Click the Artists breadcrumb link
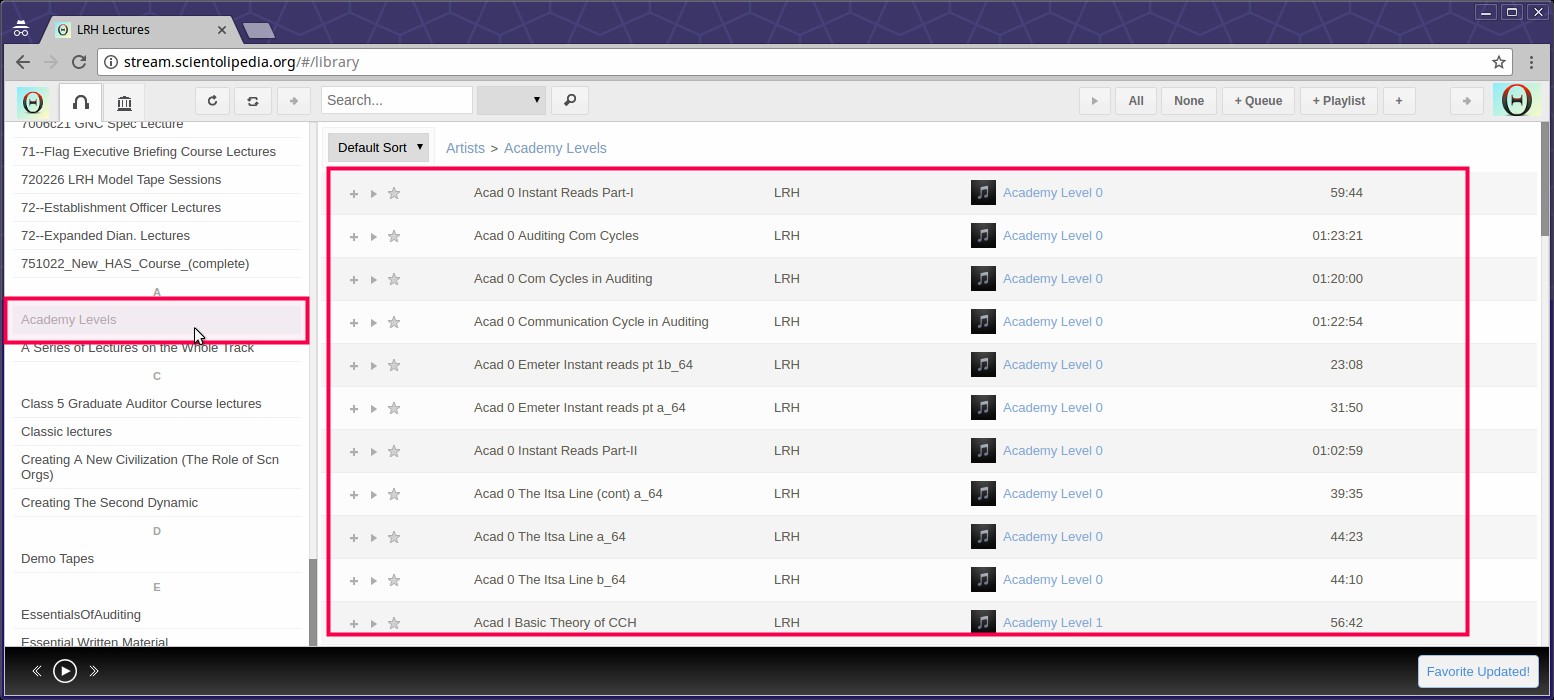The height and width of the screenshot is (700, 1554). (x=465, y=148)
